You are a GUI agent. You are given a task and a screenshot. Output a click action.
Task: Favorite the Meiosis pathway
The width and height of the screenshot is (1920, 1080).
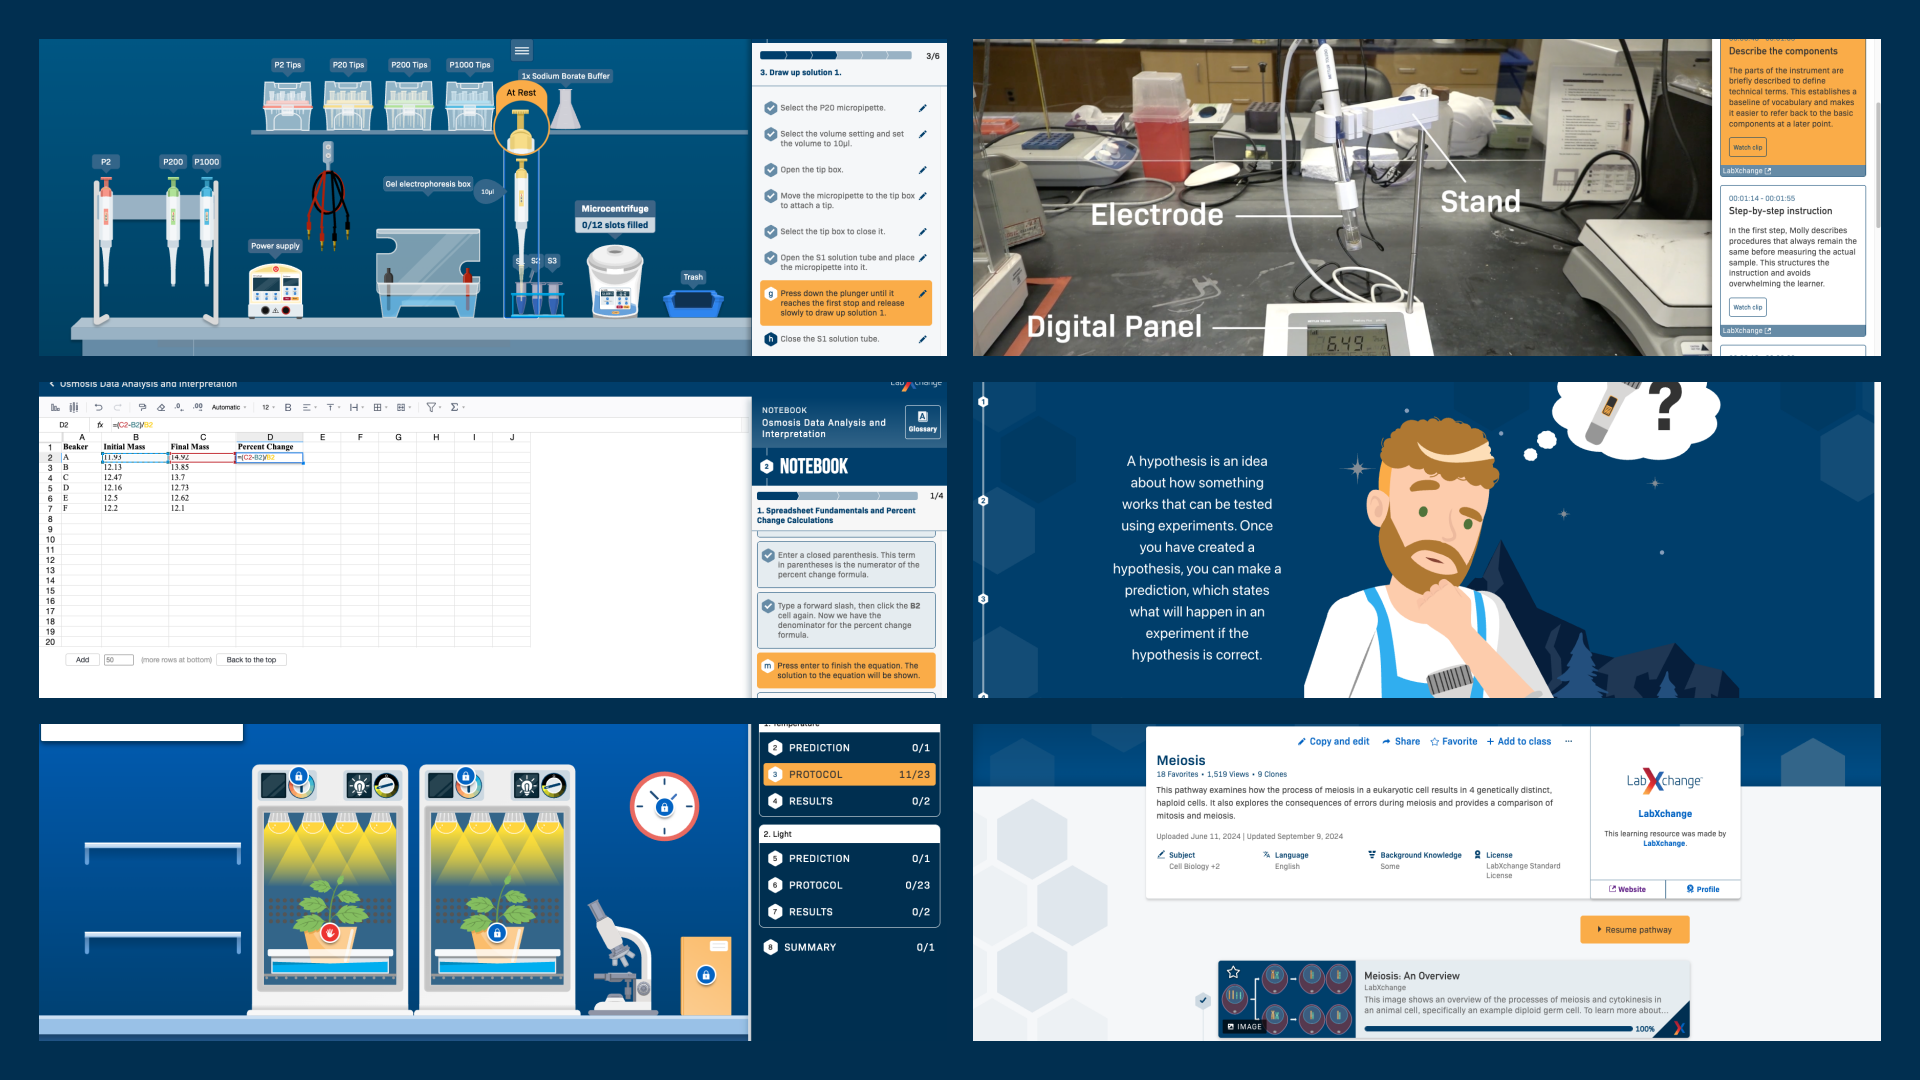pyautogui.click(x=1453, y=742)
